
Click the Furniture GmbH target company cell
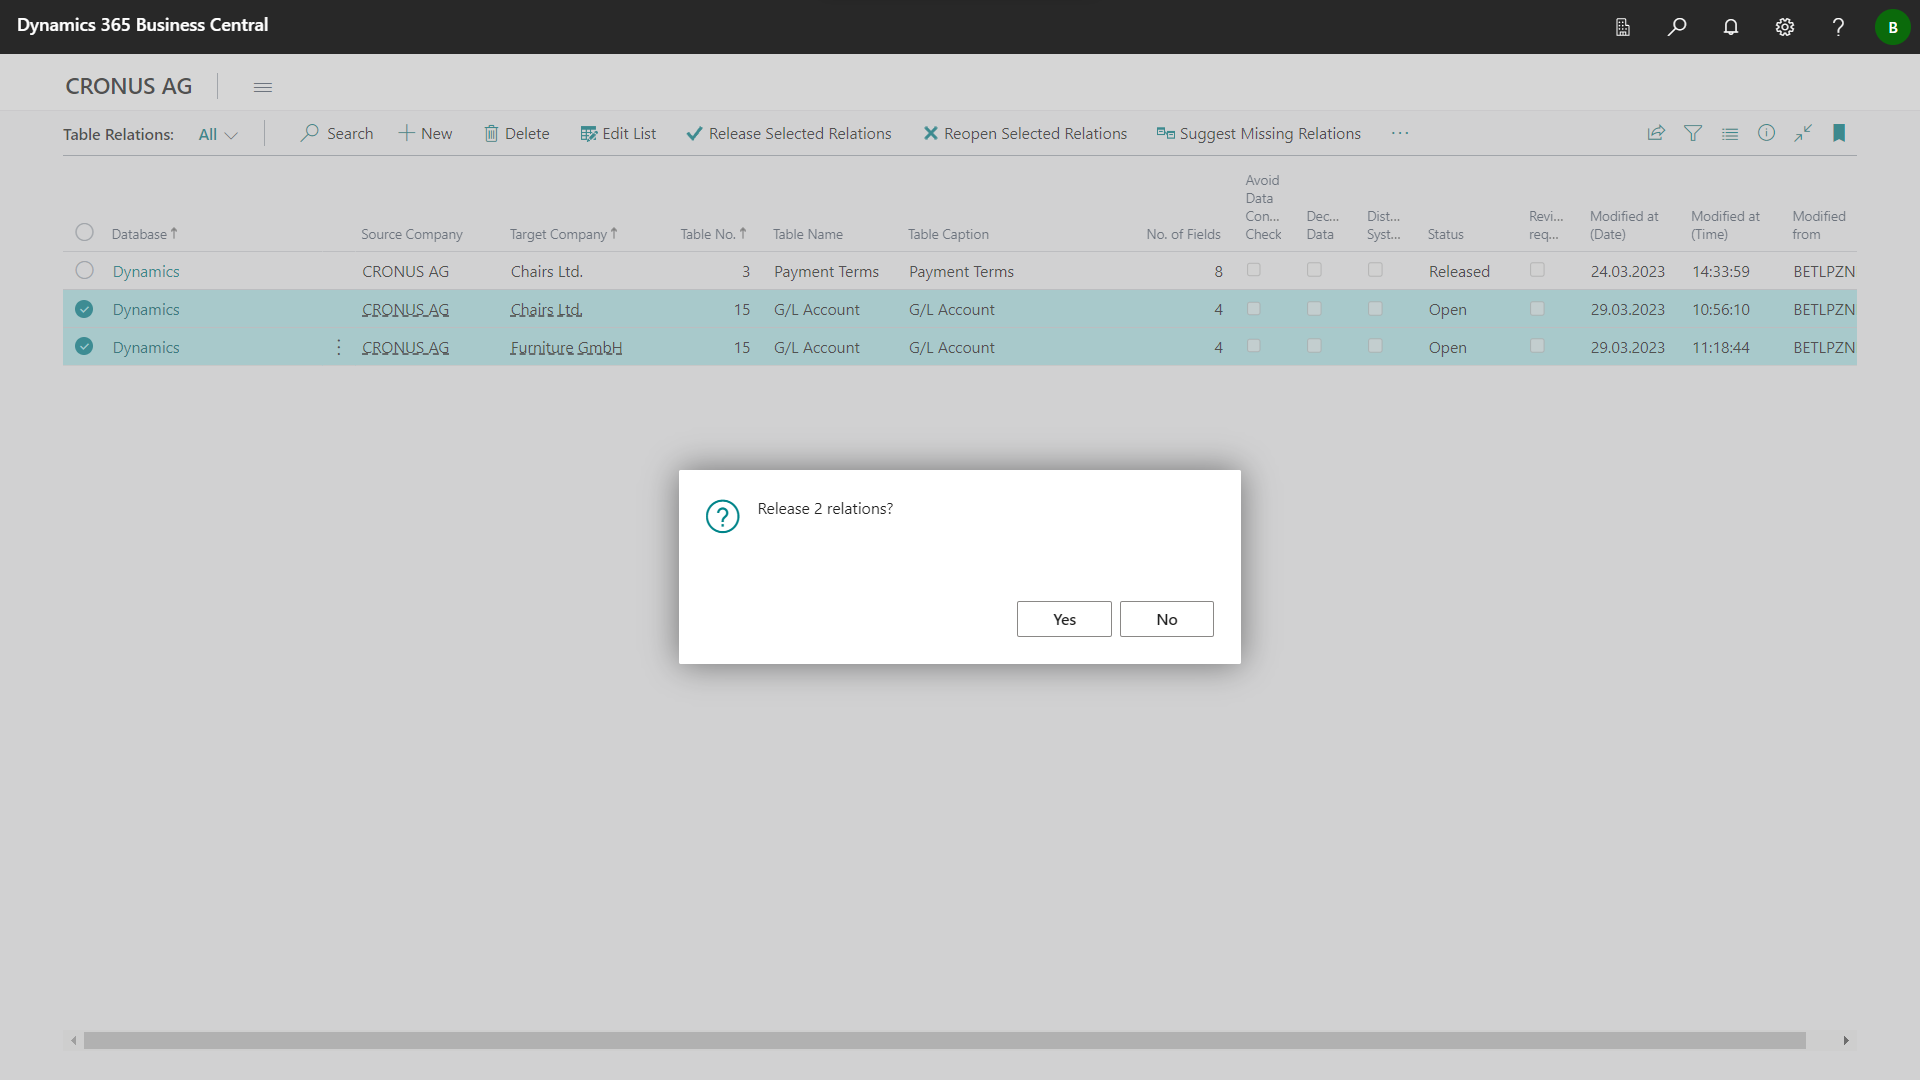click(x=566, y=347)
